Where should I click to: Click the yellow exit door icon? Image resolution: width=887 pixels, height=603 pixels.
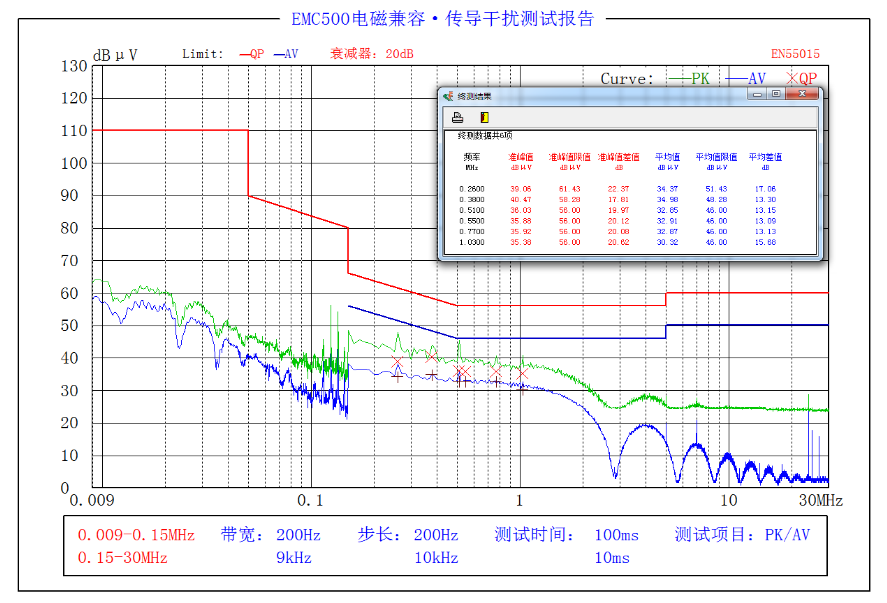click(484, 117)
